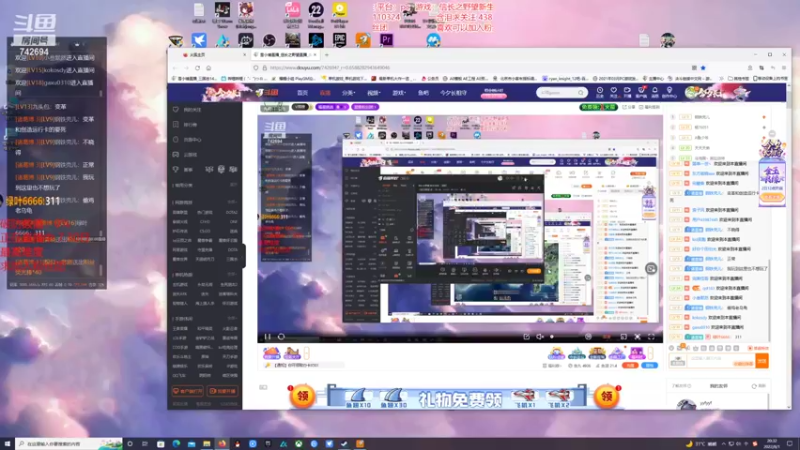Open the OBS Studio desktop icon
Screen dimensions: 800x450
(269, 40)
